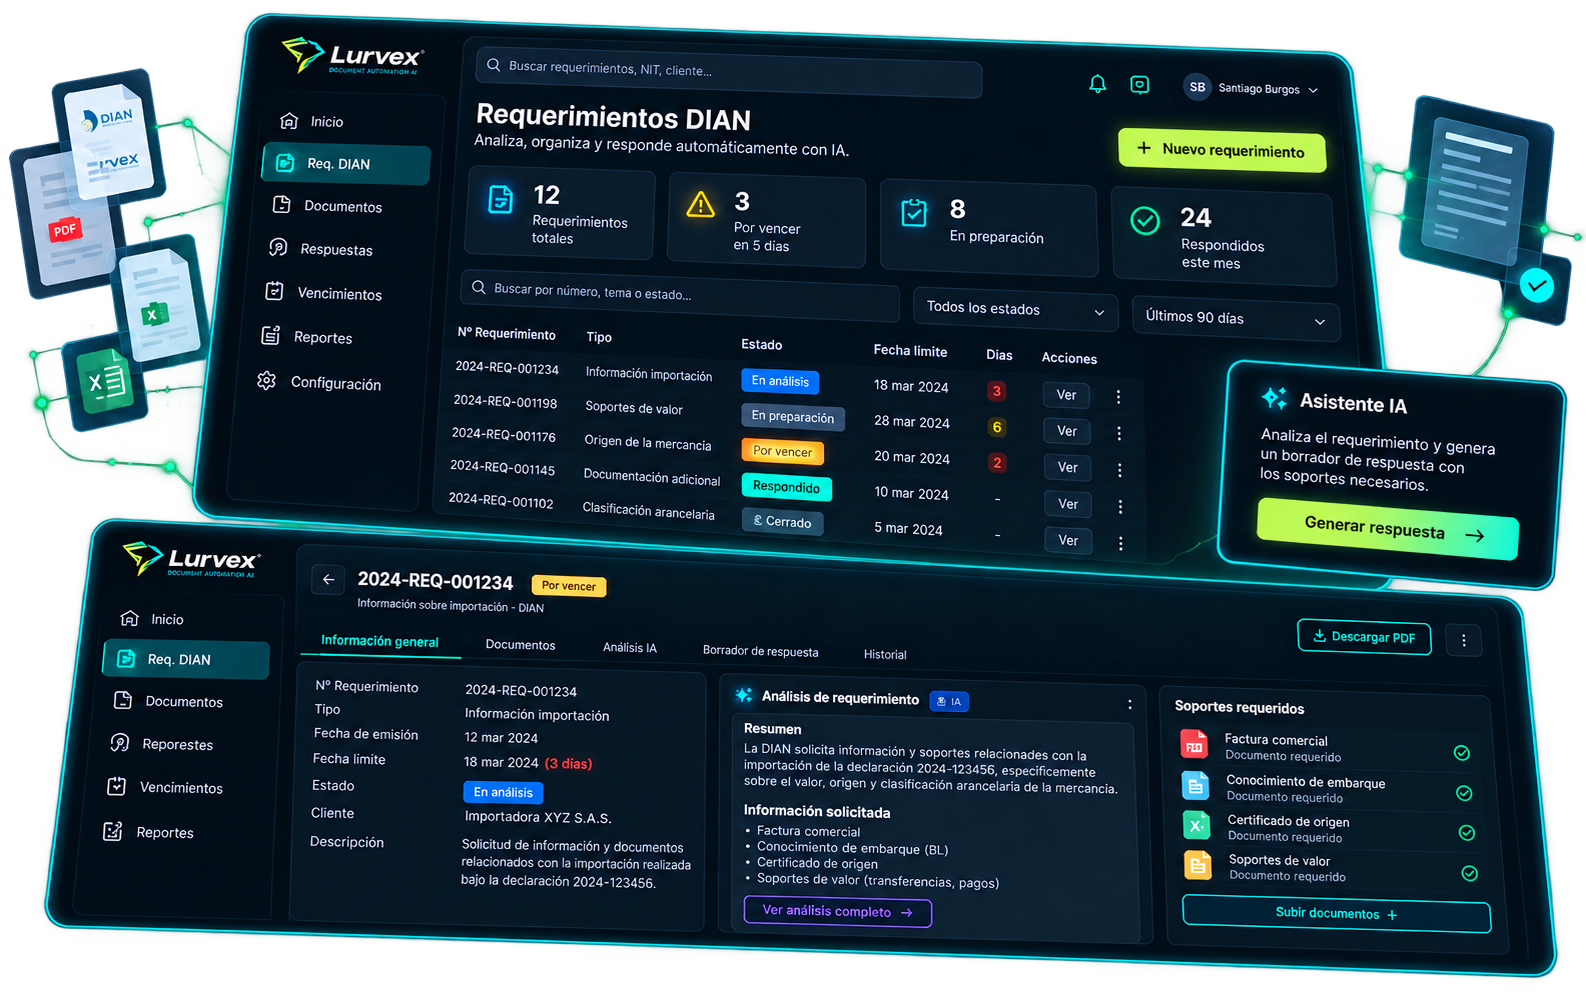The image size is (1586, 992).
Task: Click the Reportes icon in the top sidebar
Action: (271, 336)
